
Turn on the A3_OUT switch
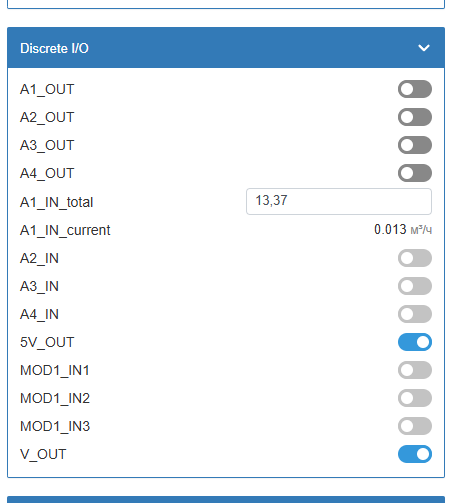[415, 145]
